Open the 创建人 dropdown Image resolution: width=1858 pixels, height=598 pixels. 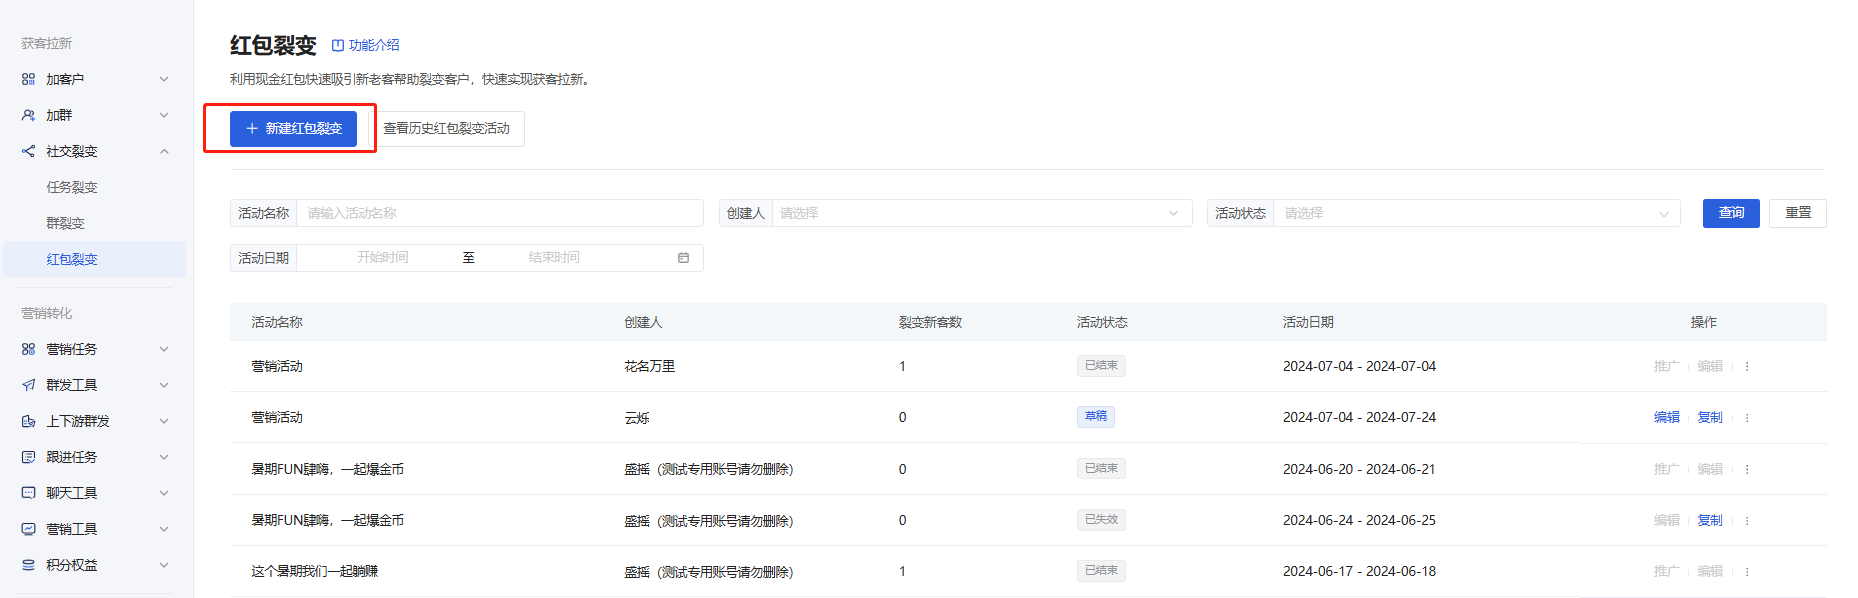pos(982,213)
